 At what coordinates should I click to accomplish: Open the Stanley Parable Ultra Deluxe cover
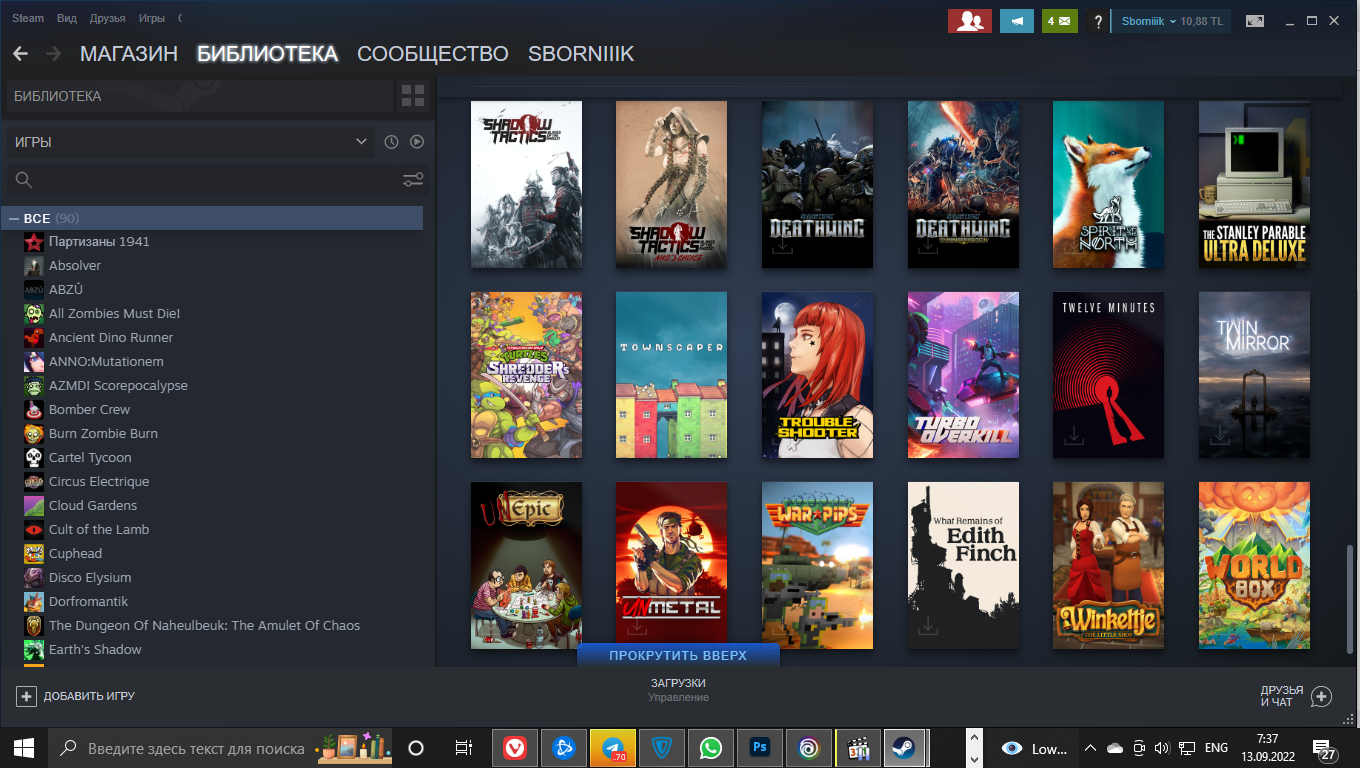[1254, 184]
